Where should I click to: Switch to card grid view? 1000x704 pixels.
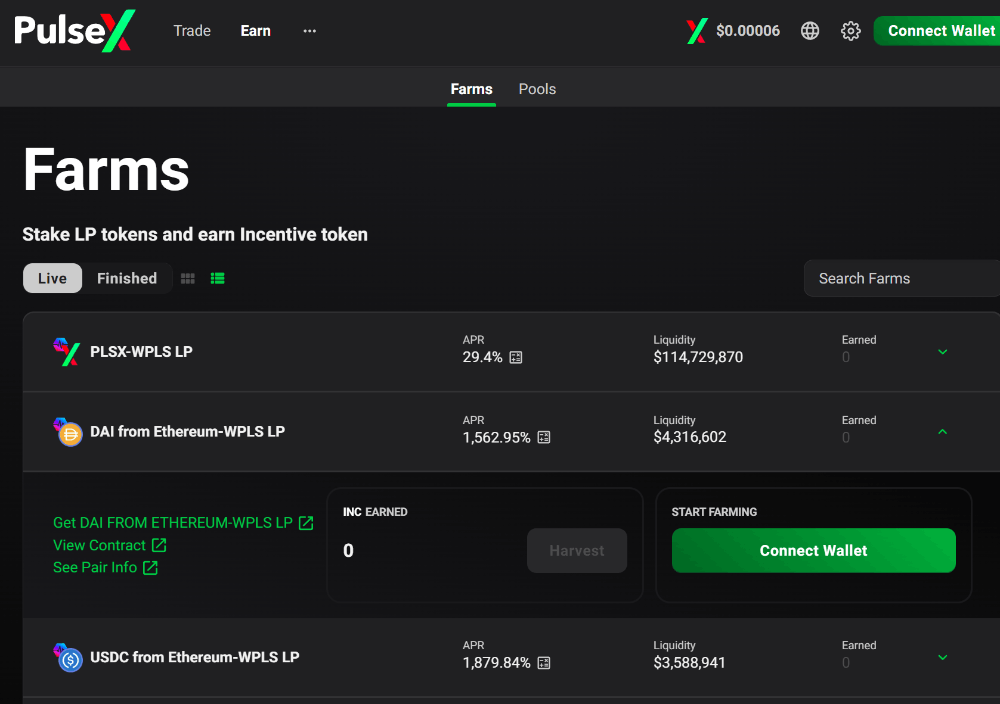[x=188, y=279]
